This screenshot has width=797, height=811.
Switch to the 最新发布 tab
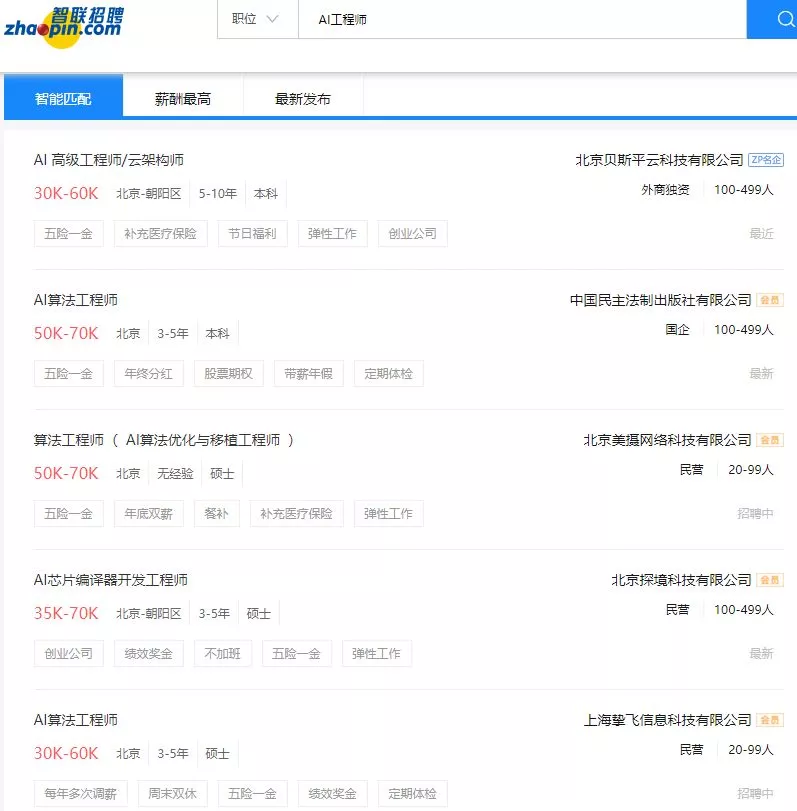point(303,99)
